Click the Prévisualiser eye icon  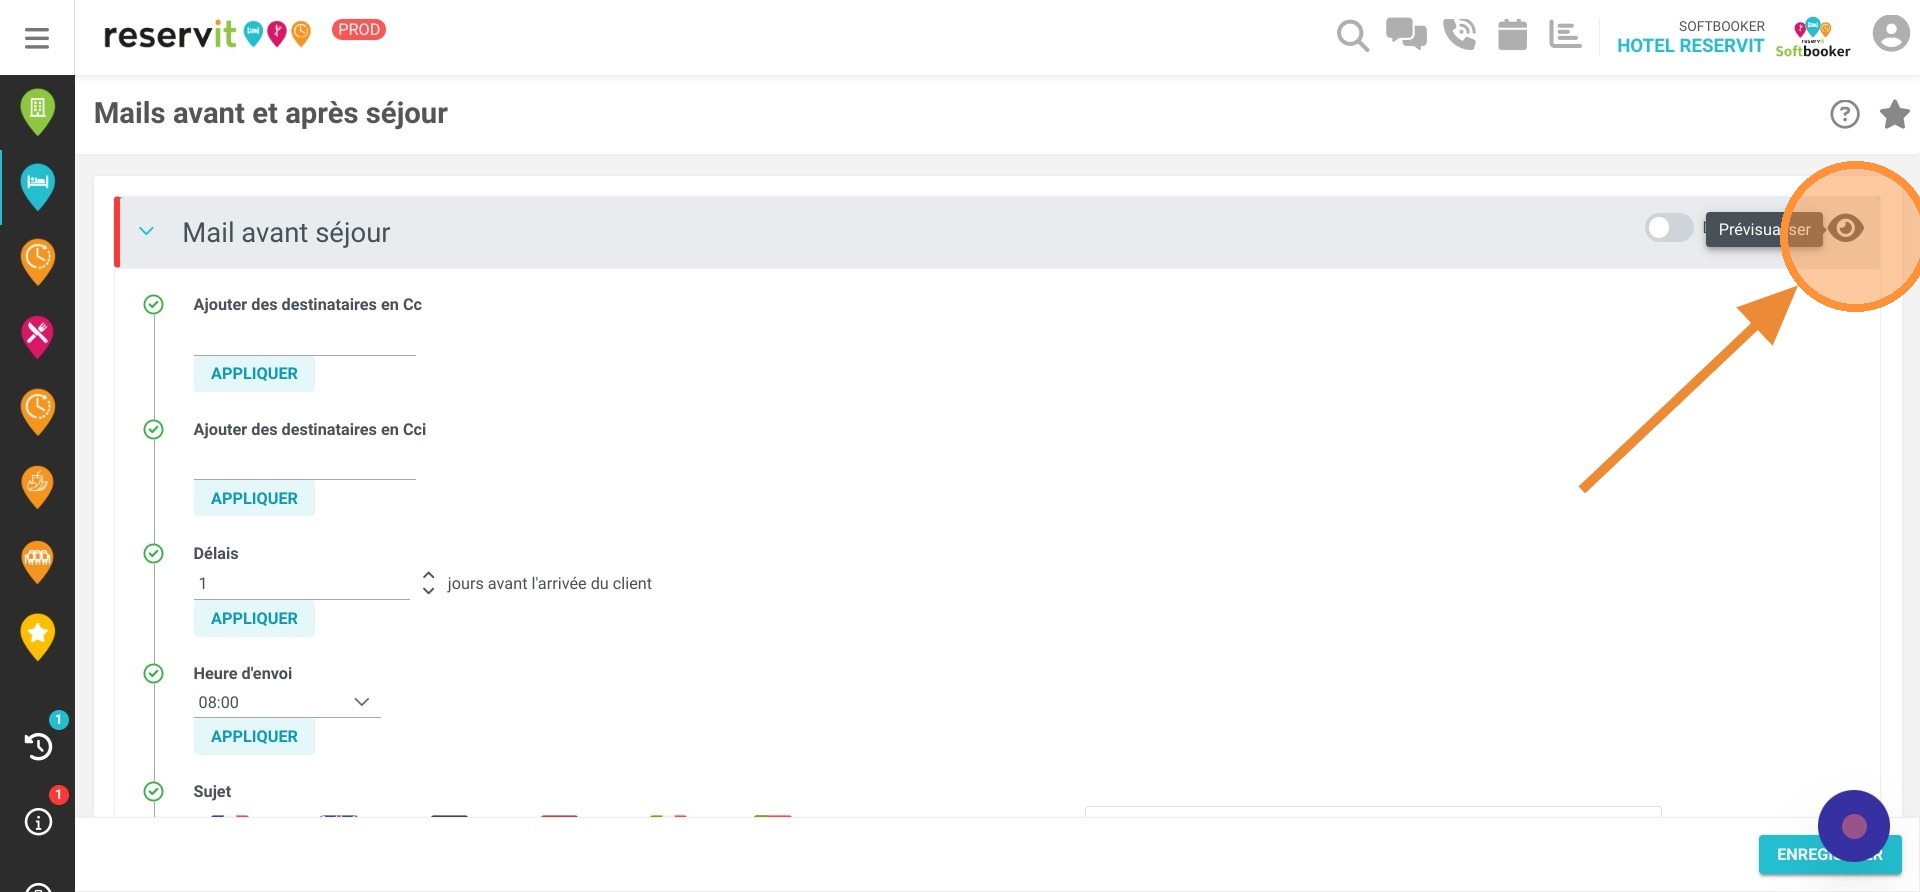1846,229
